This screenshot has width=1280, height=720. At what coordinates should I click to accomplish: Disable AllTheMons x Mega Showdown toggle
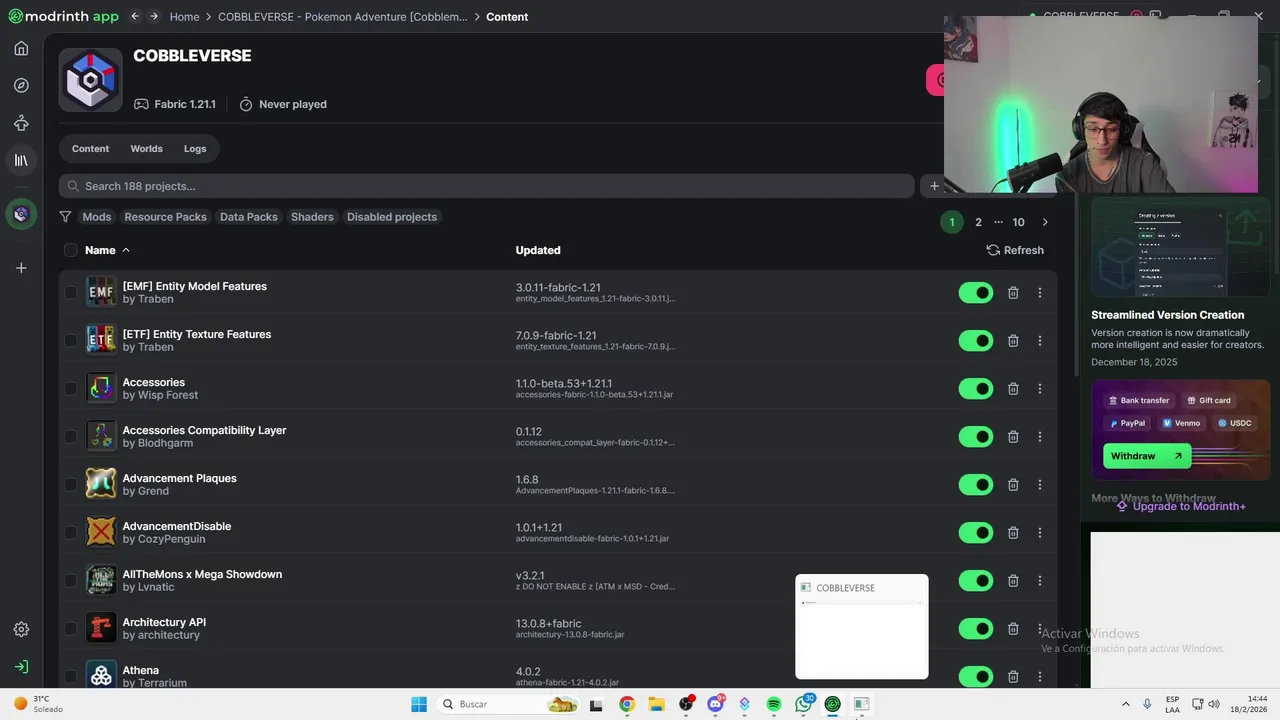[976, 580]
